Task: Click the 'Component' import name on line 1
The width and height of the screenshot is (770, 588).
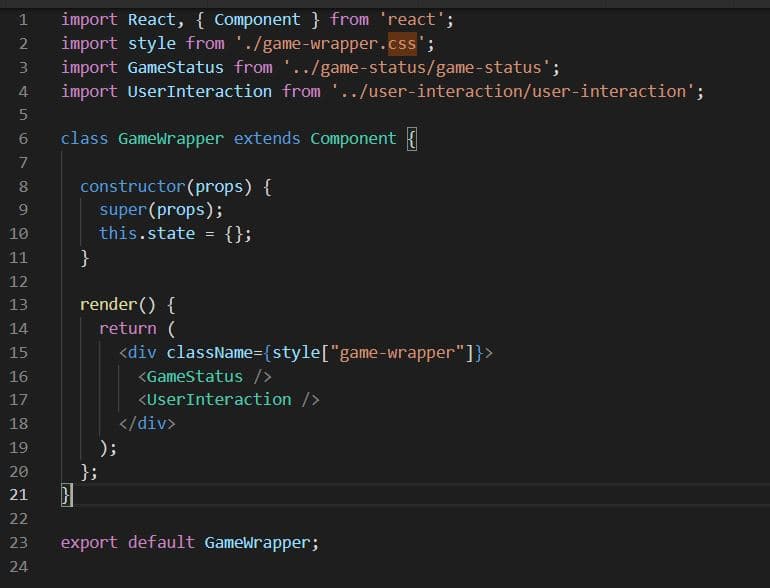Action: pyautogui.click(x=257, y=20)
